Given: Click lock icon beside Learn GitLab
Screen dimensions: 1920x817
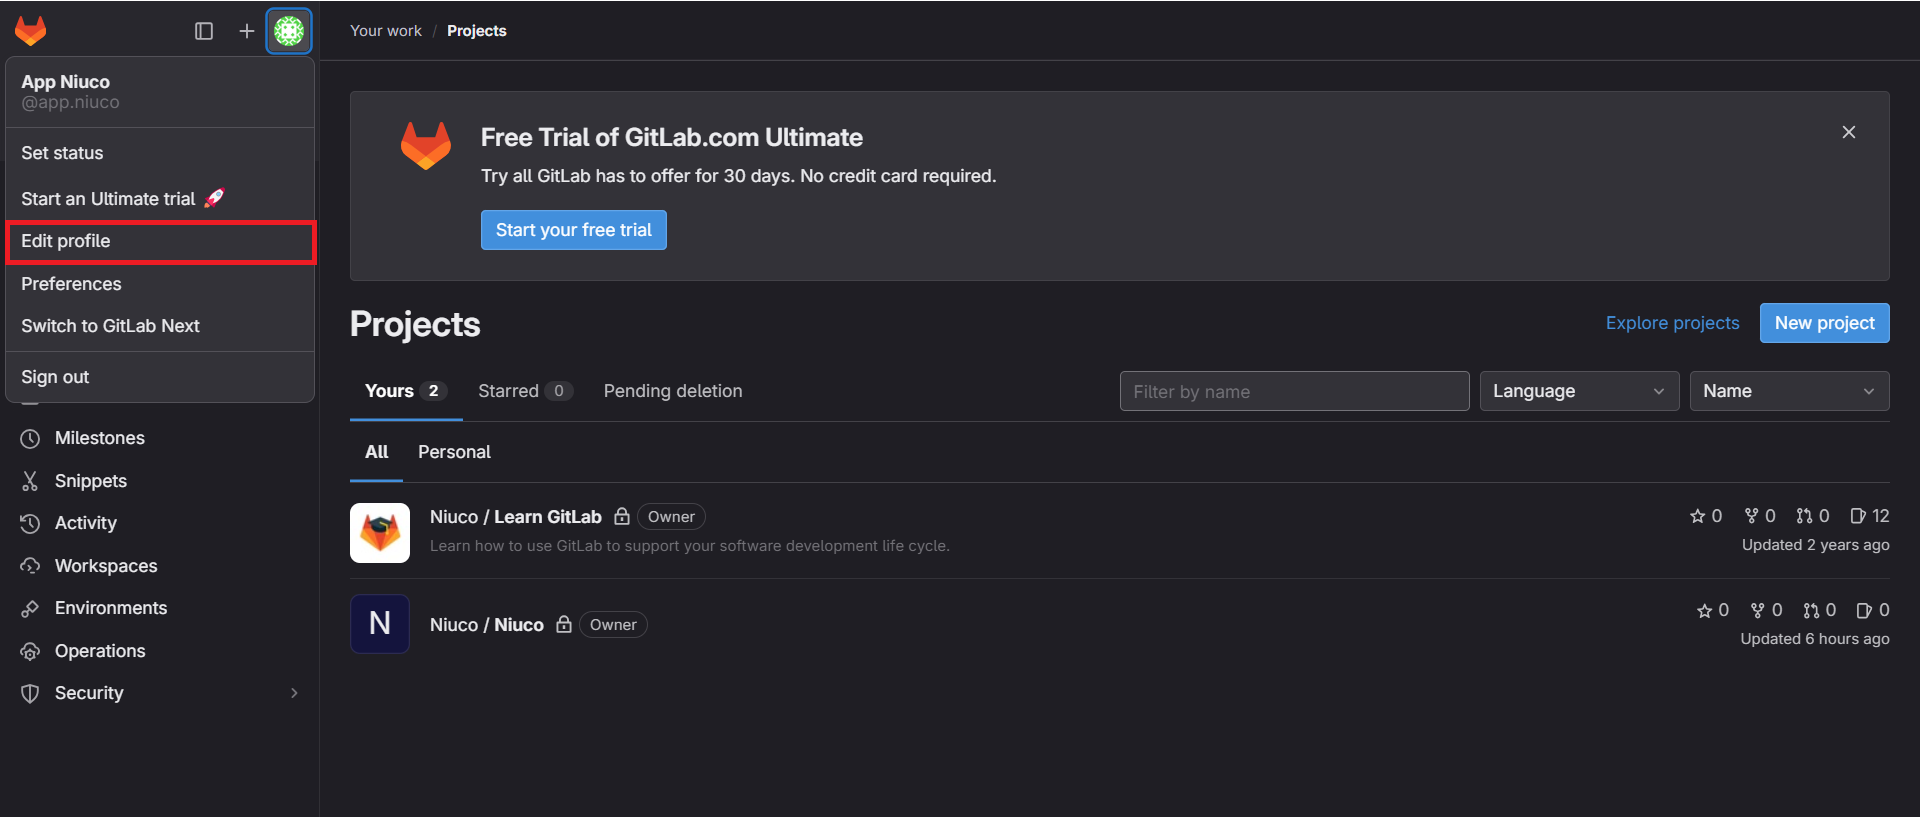Looking at the screenshot, I should (622, 516).
